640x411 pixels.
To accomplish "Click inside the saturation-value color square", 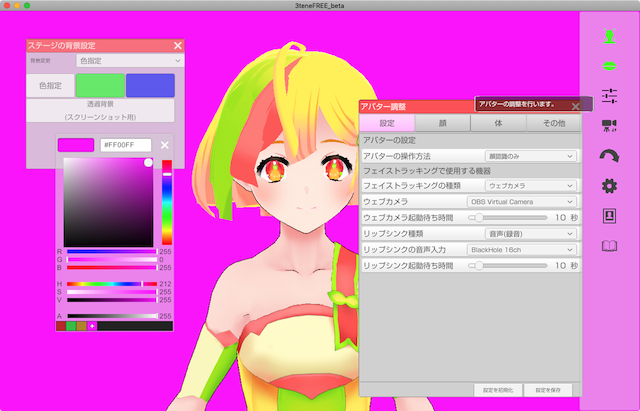I will tap(109, 202).
